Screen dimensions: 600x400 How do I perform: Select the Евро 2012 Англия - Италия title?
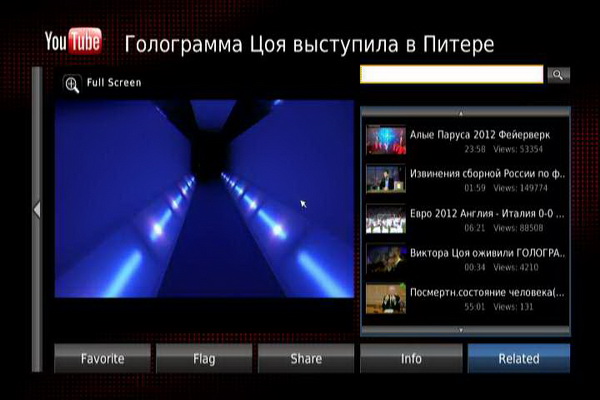pyautogui.click(x=483, y=213)
